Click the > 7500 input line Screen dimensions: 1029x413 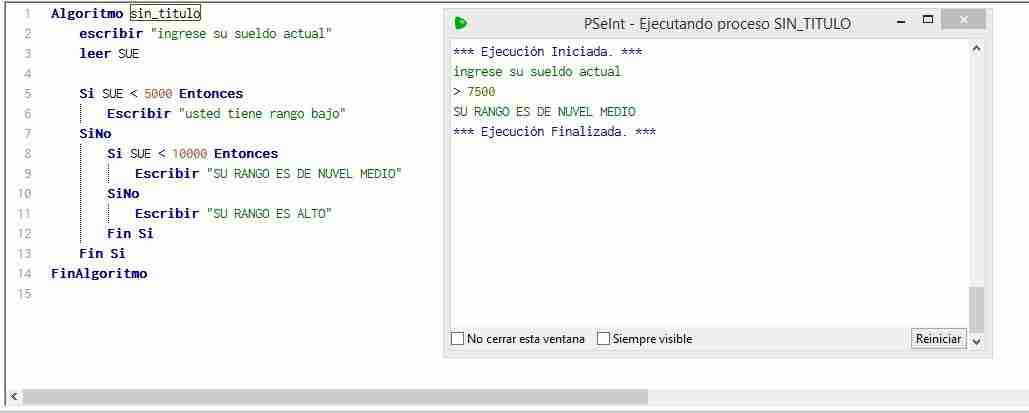coord(474,92)
